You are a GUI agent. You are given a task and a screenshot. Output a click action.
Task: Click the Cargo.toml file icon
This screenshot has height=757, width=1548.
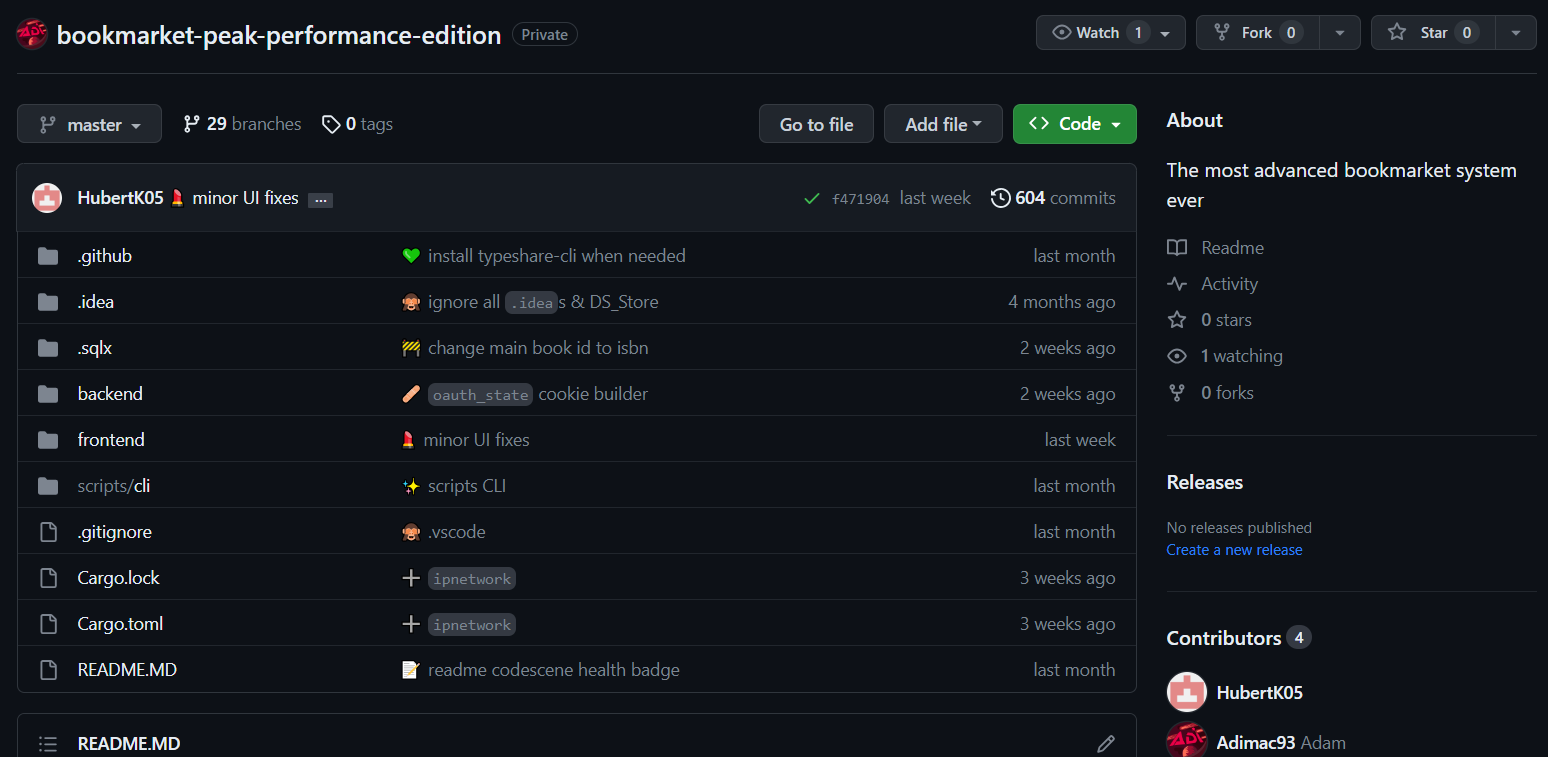[48, 624]
